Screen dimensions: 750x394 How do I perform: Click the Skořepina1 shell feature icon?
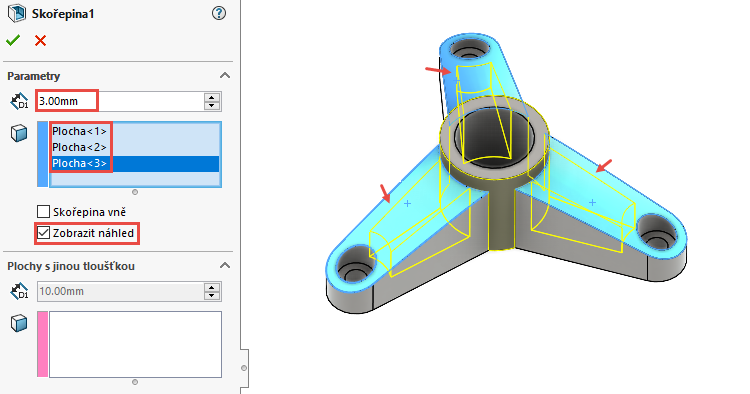coord(17,13)
